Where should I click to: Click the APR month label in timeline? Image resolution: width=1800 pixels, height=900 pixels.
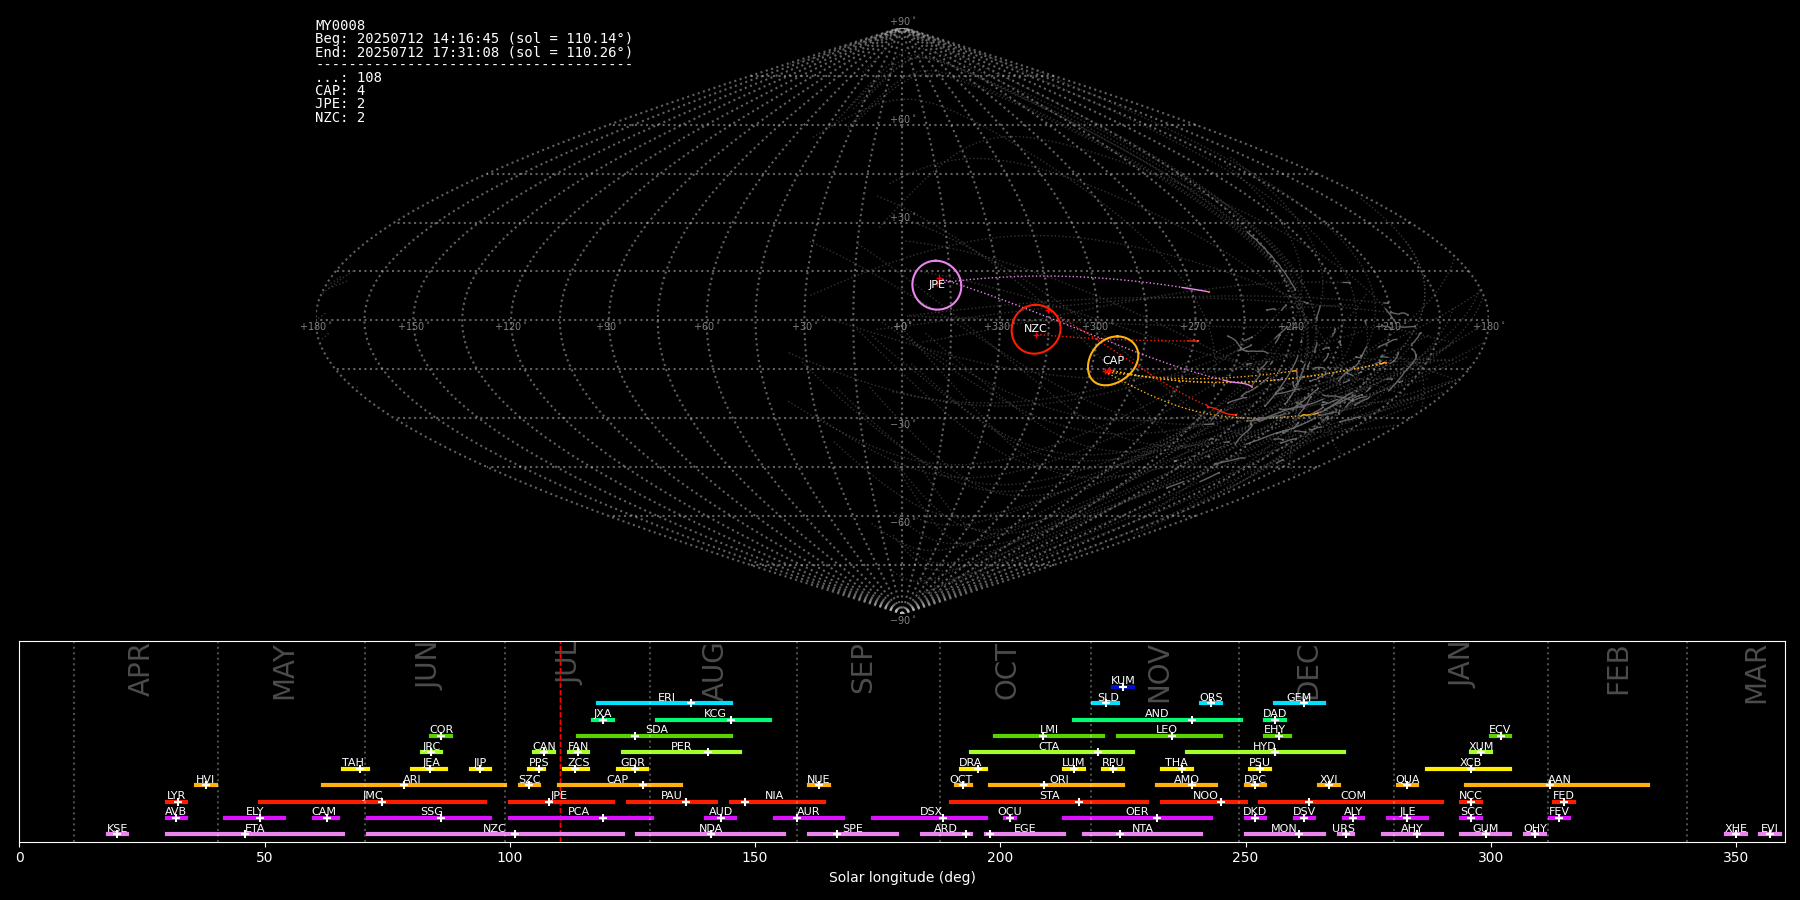point(139,669)
